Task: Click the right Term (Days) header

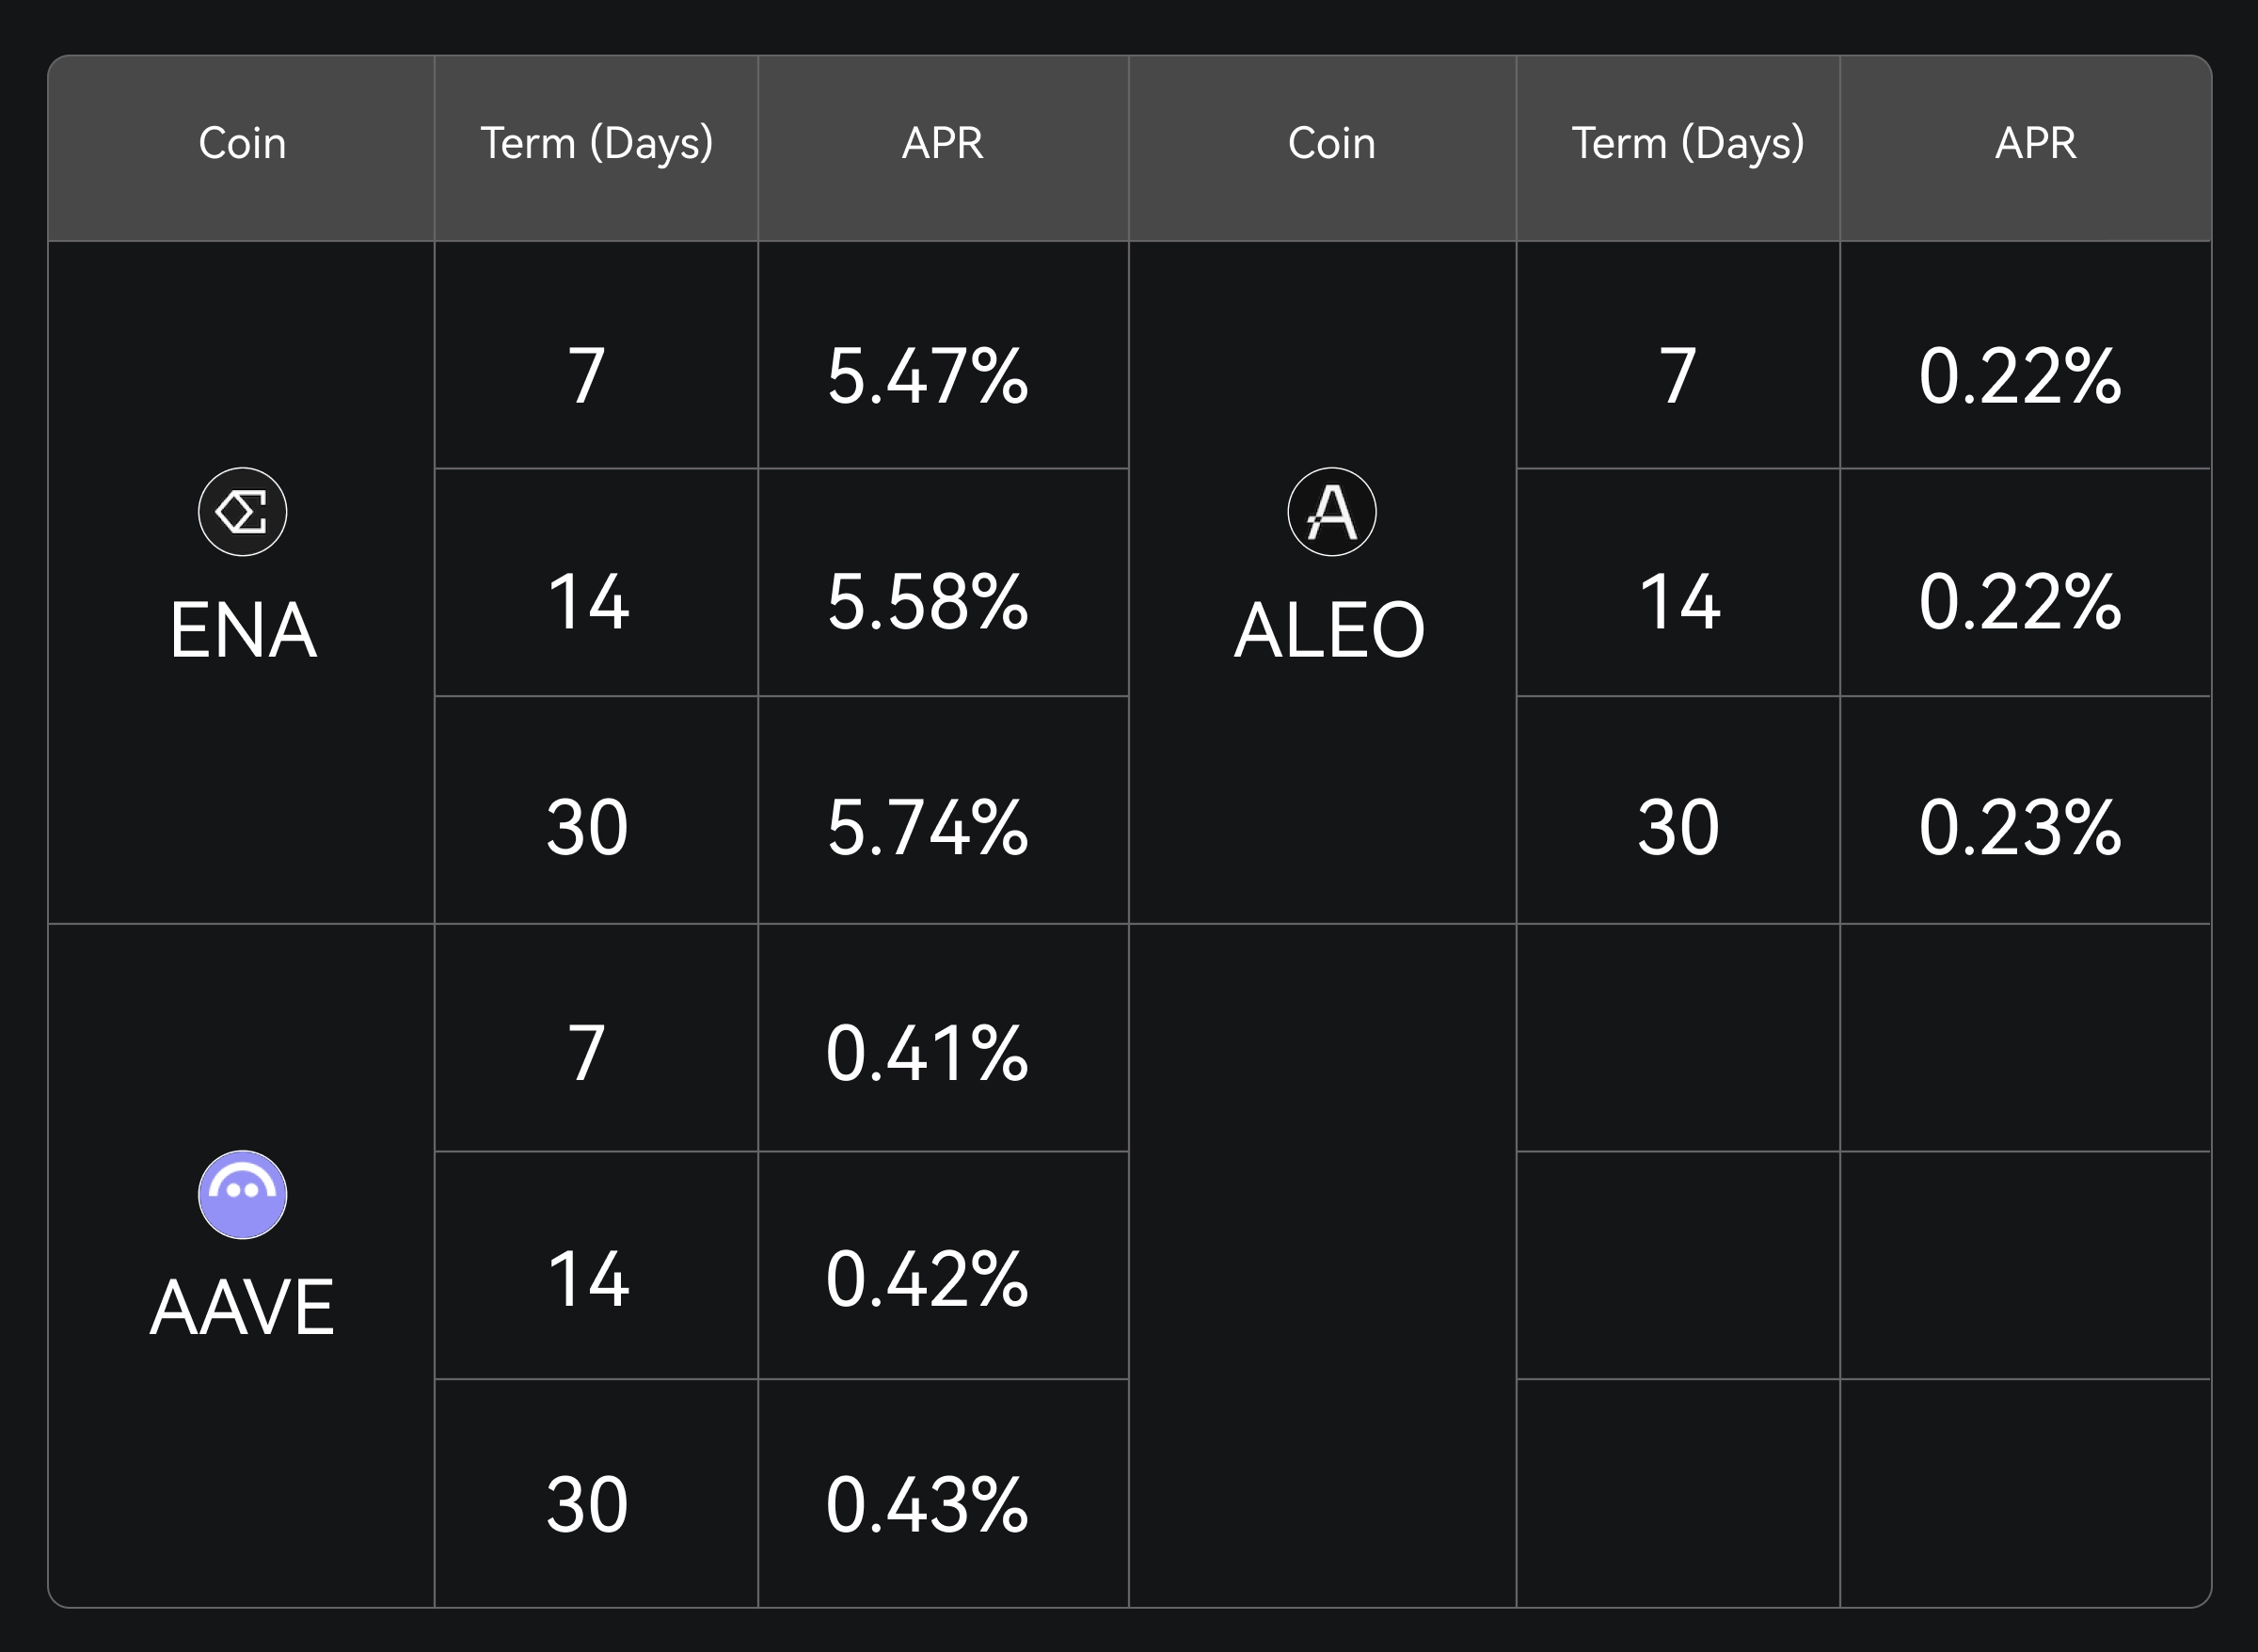Action: coord(1687,143)
